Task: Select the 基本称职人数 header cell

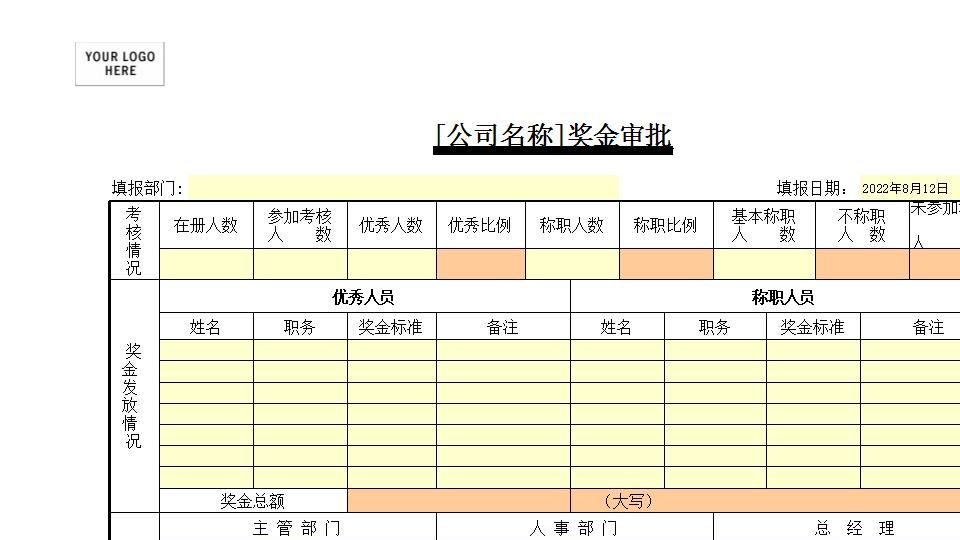Action: pyautogui.click(x=764, y=225)
